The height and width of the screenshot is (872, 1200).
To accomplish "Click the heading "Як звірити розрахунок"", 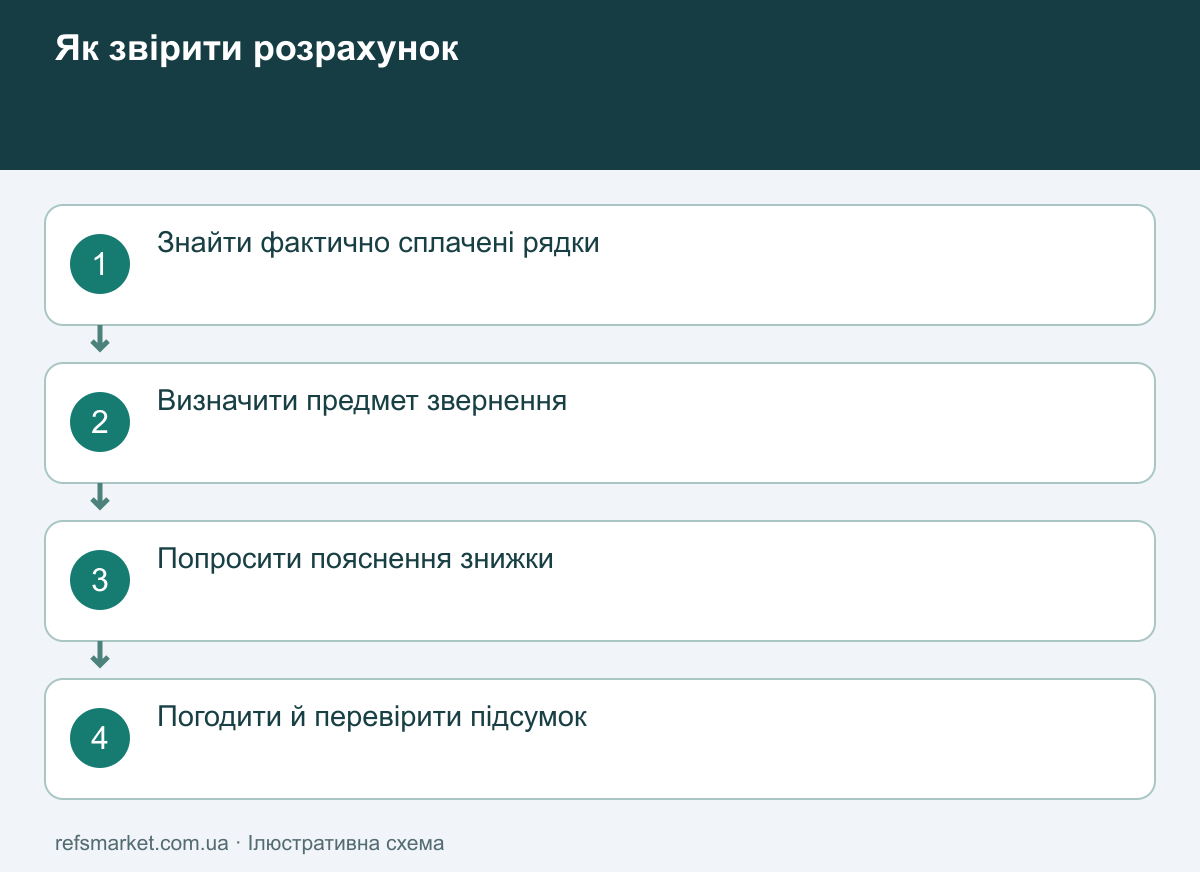I will (x=257, y=48).
